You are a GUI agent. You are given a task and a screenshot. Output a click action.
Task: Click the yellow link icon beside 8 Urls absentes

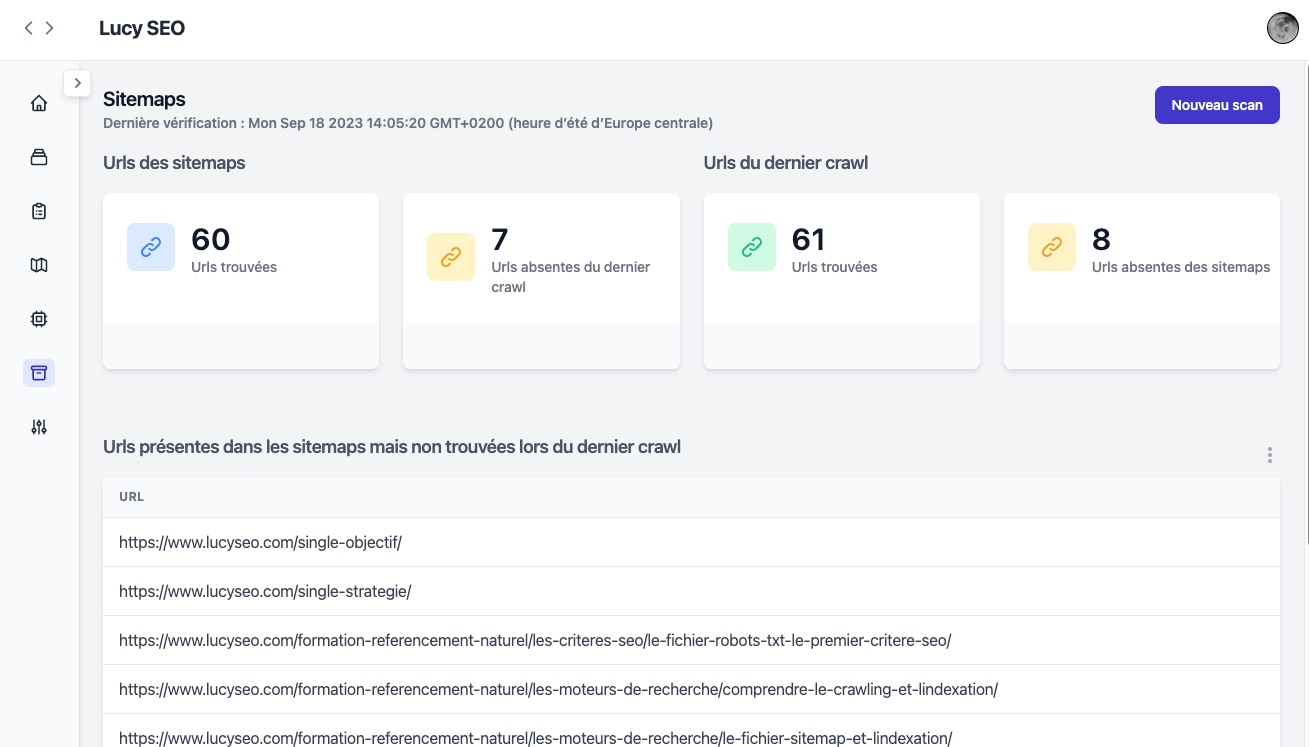[1052, 247]
